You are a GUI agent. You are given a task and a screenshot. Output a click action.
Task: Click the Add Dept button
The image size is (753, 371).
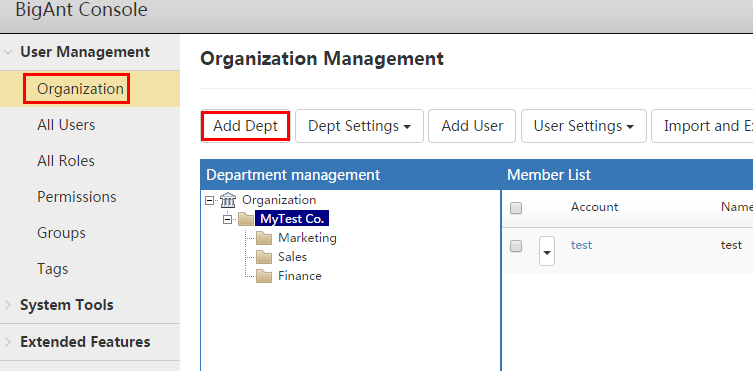click(245, 126)
